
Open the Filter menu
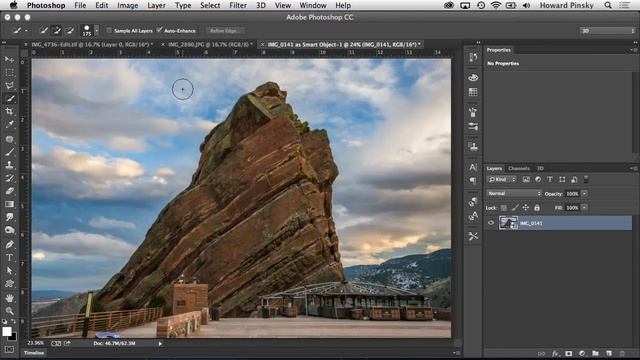(x=238, y=5)
